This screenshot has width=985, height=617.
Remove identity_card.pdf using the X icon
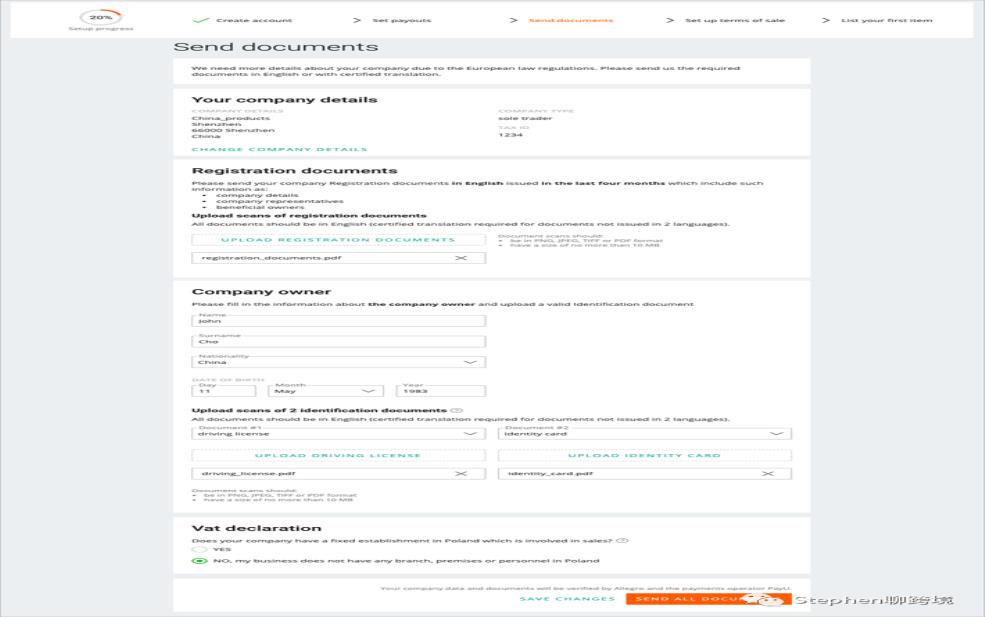click(x=768, y=474)
